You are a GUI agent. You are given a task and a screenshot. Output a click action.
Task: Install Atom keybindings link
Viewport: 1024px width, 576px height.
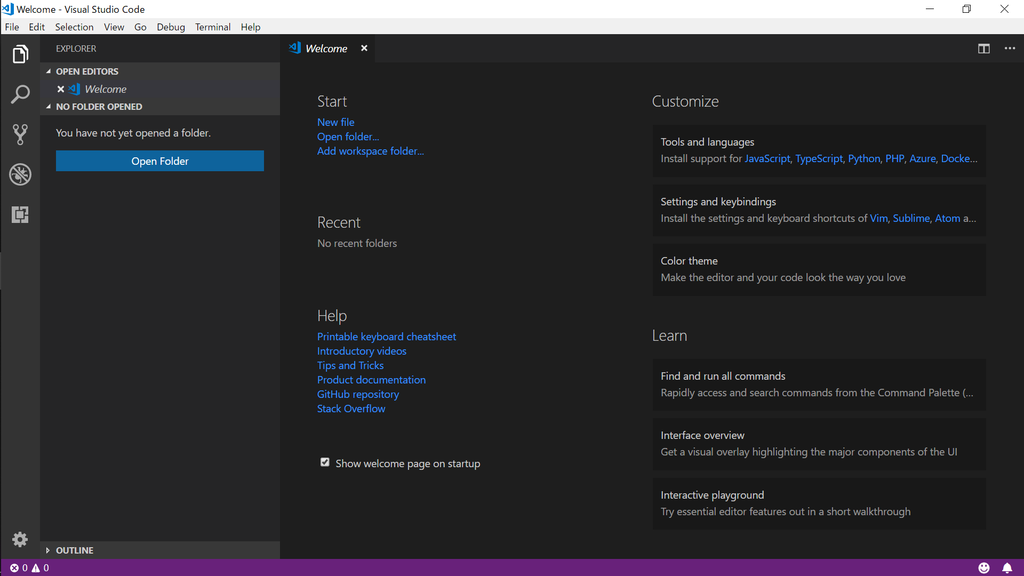click(948, 218)
